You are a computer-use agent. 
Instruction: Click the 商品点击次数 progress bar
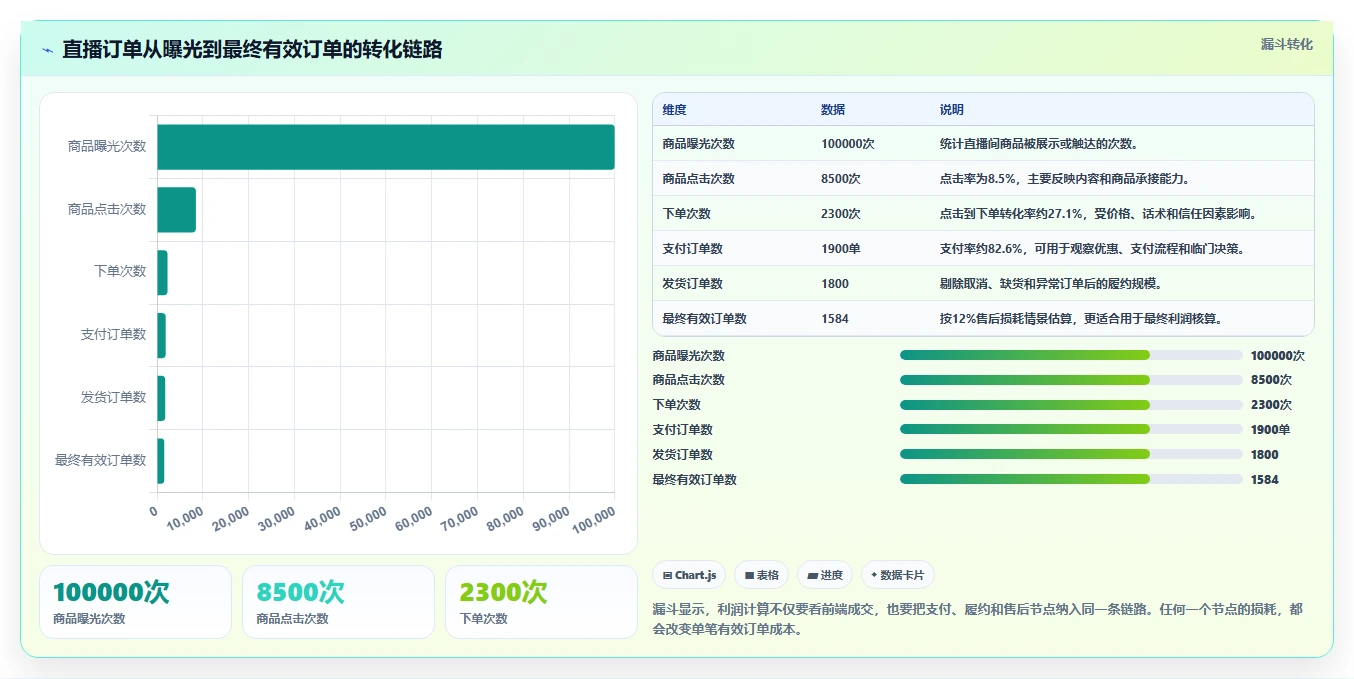pos(1071,380)
